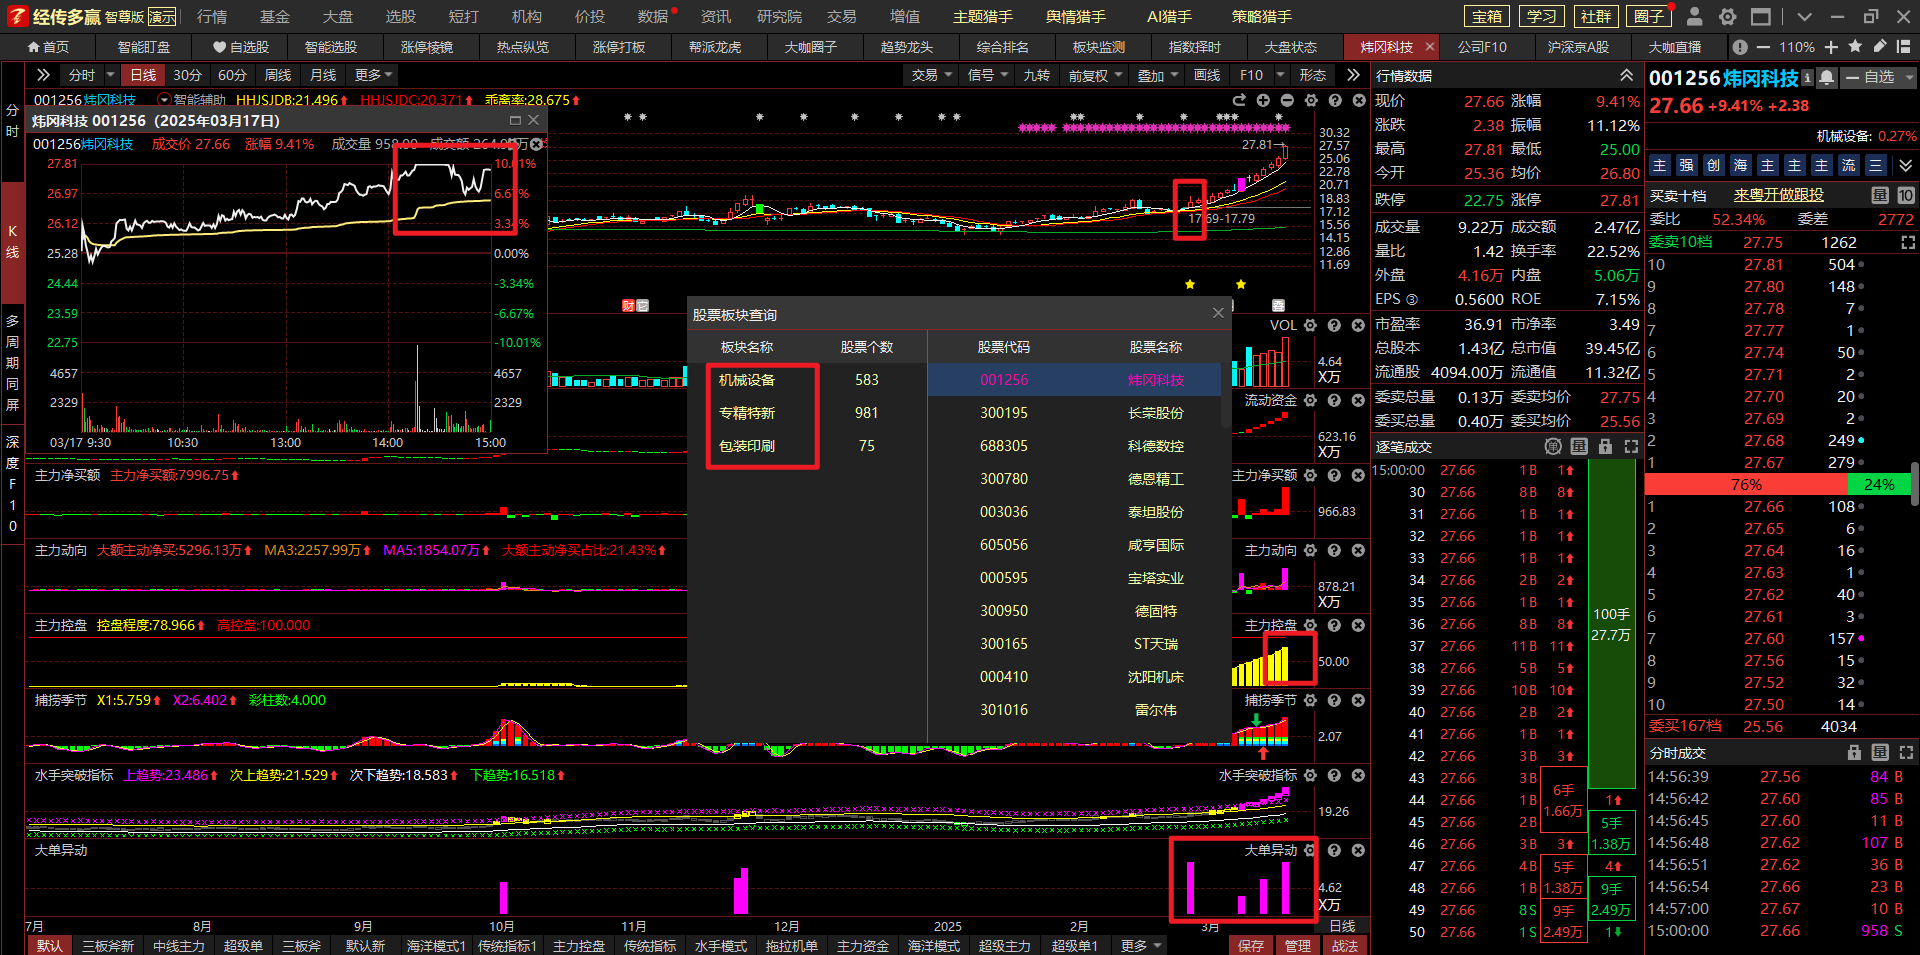
Task: Open K-line chart settings gear icon
Action: coord(1311,100)
